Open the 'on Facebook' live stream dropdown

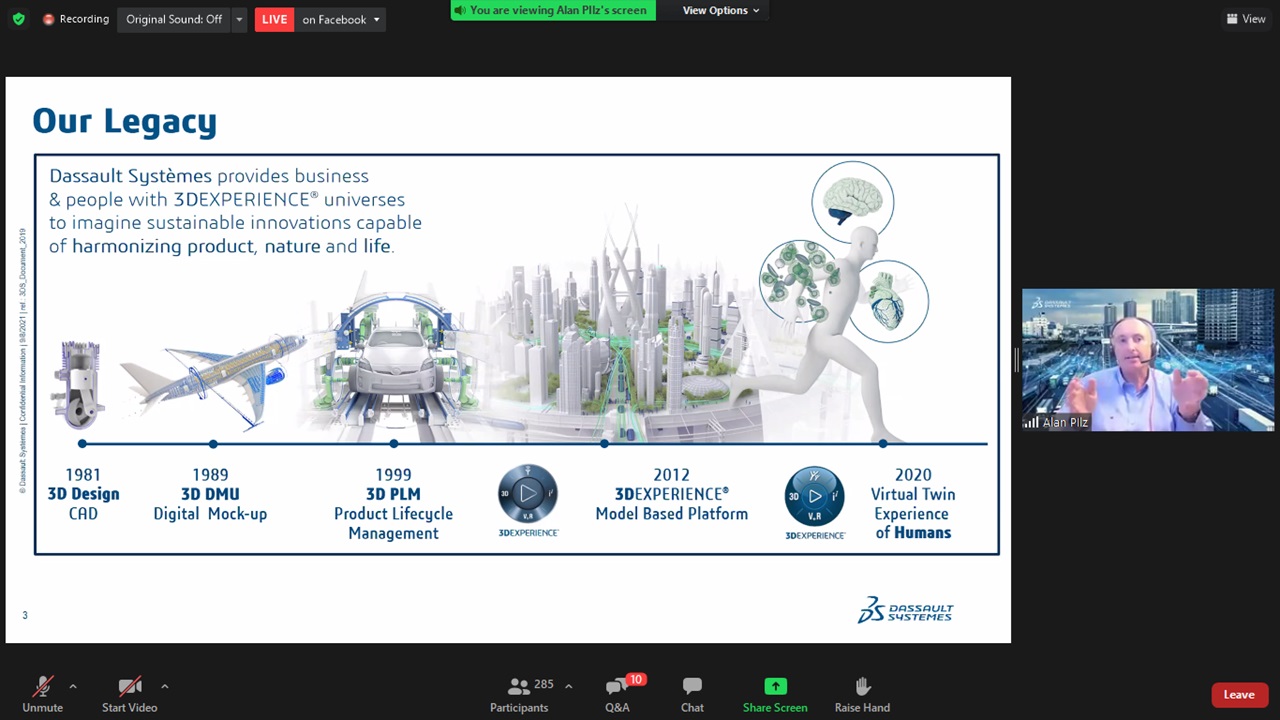click(x=341, y=19)
